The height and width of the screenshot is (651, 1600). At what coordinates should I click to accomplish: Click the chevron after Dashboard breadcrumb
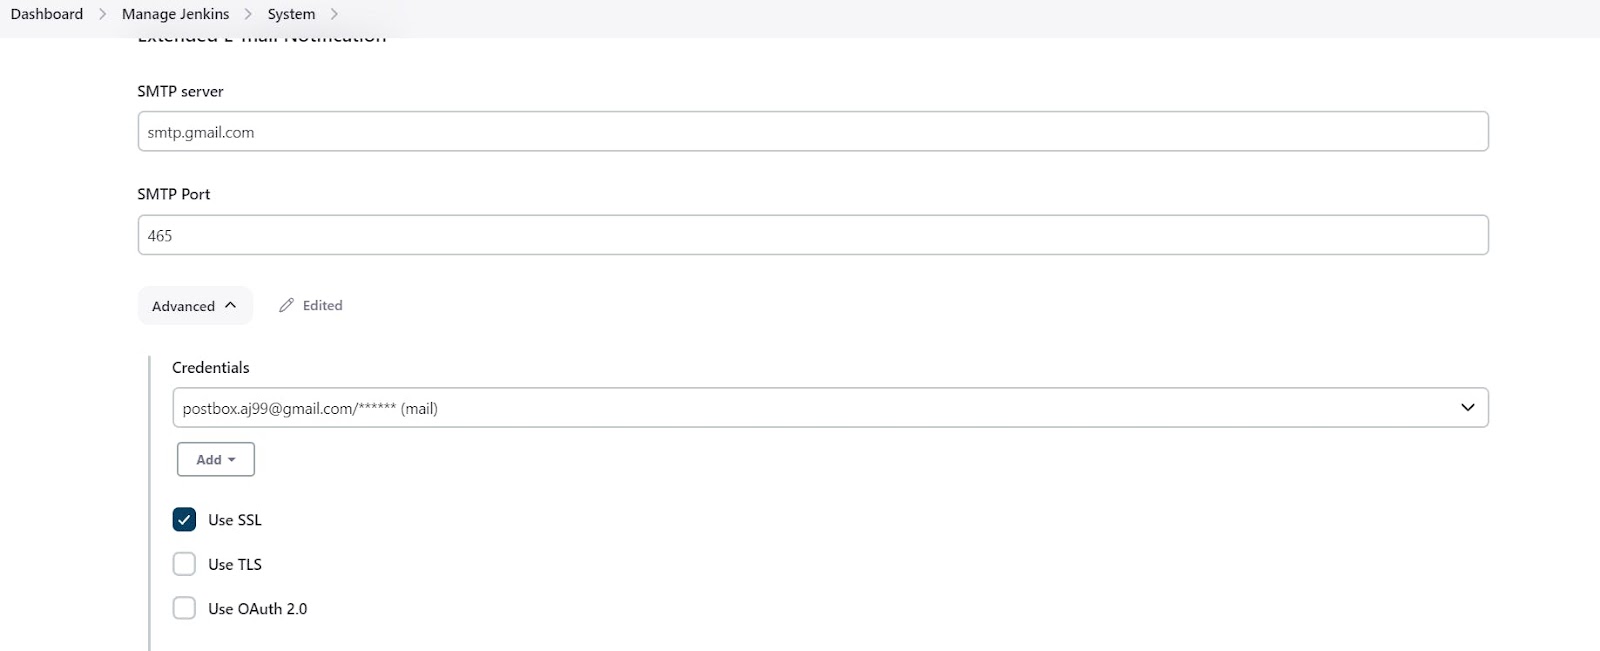point(102,14)
